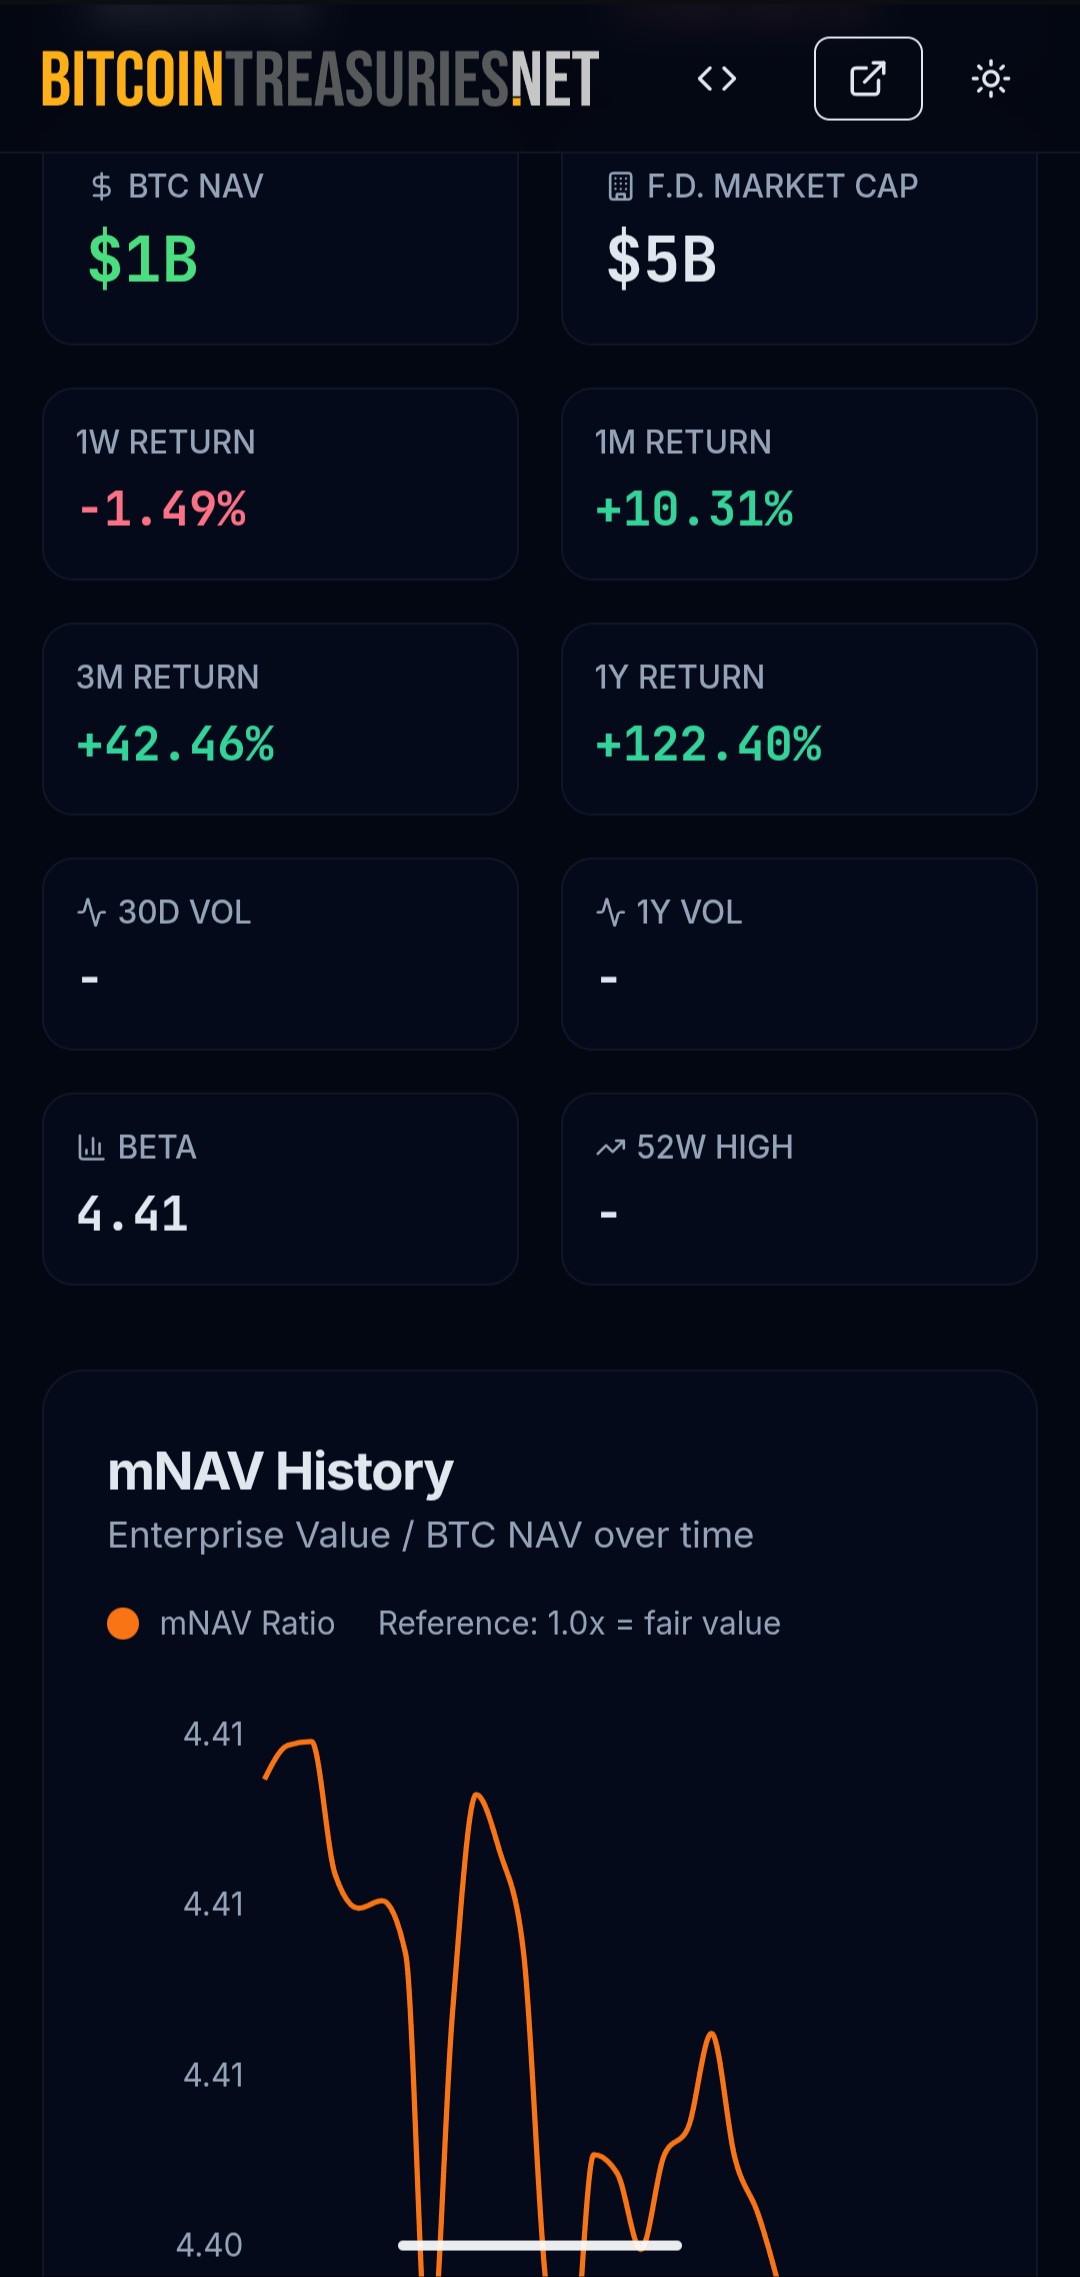
Task: Click the pulse icon beside 30D VOL
Action: (92, 912)
